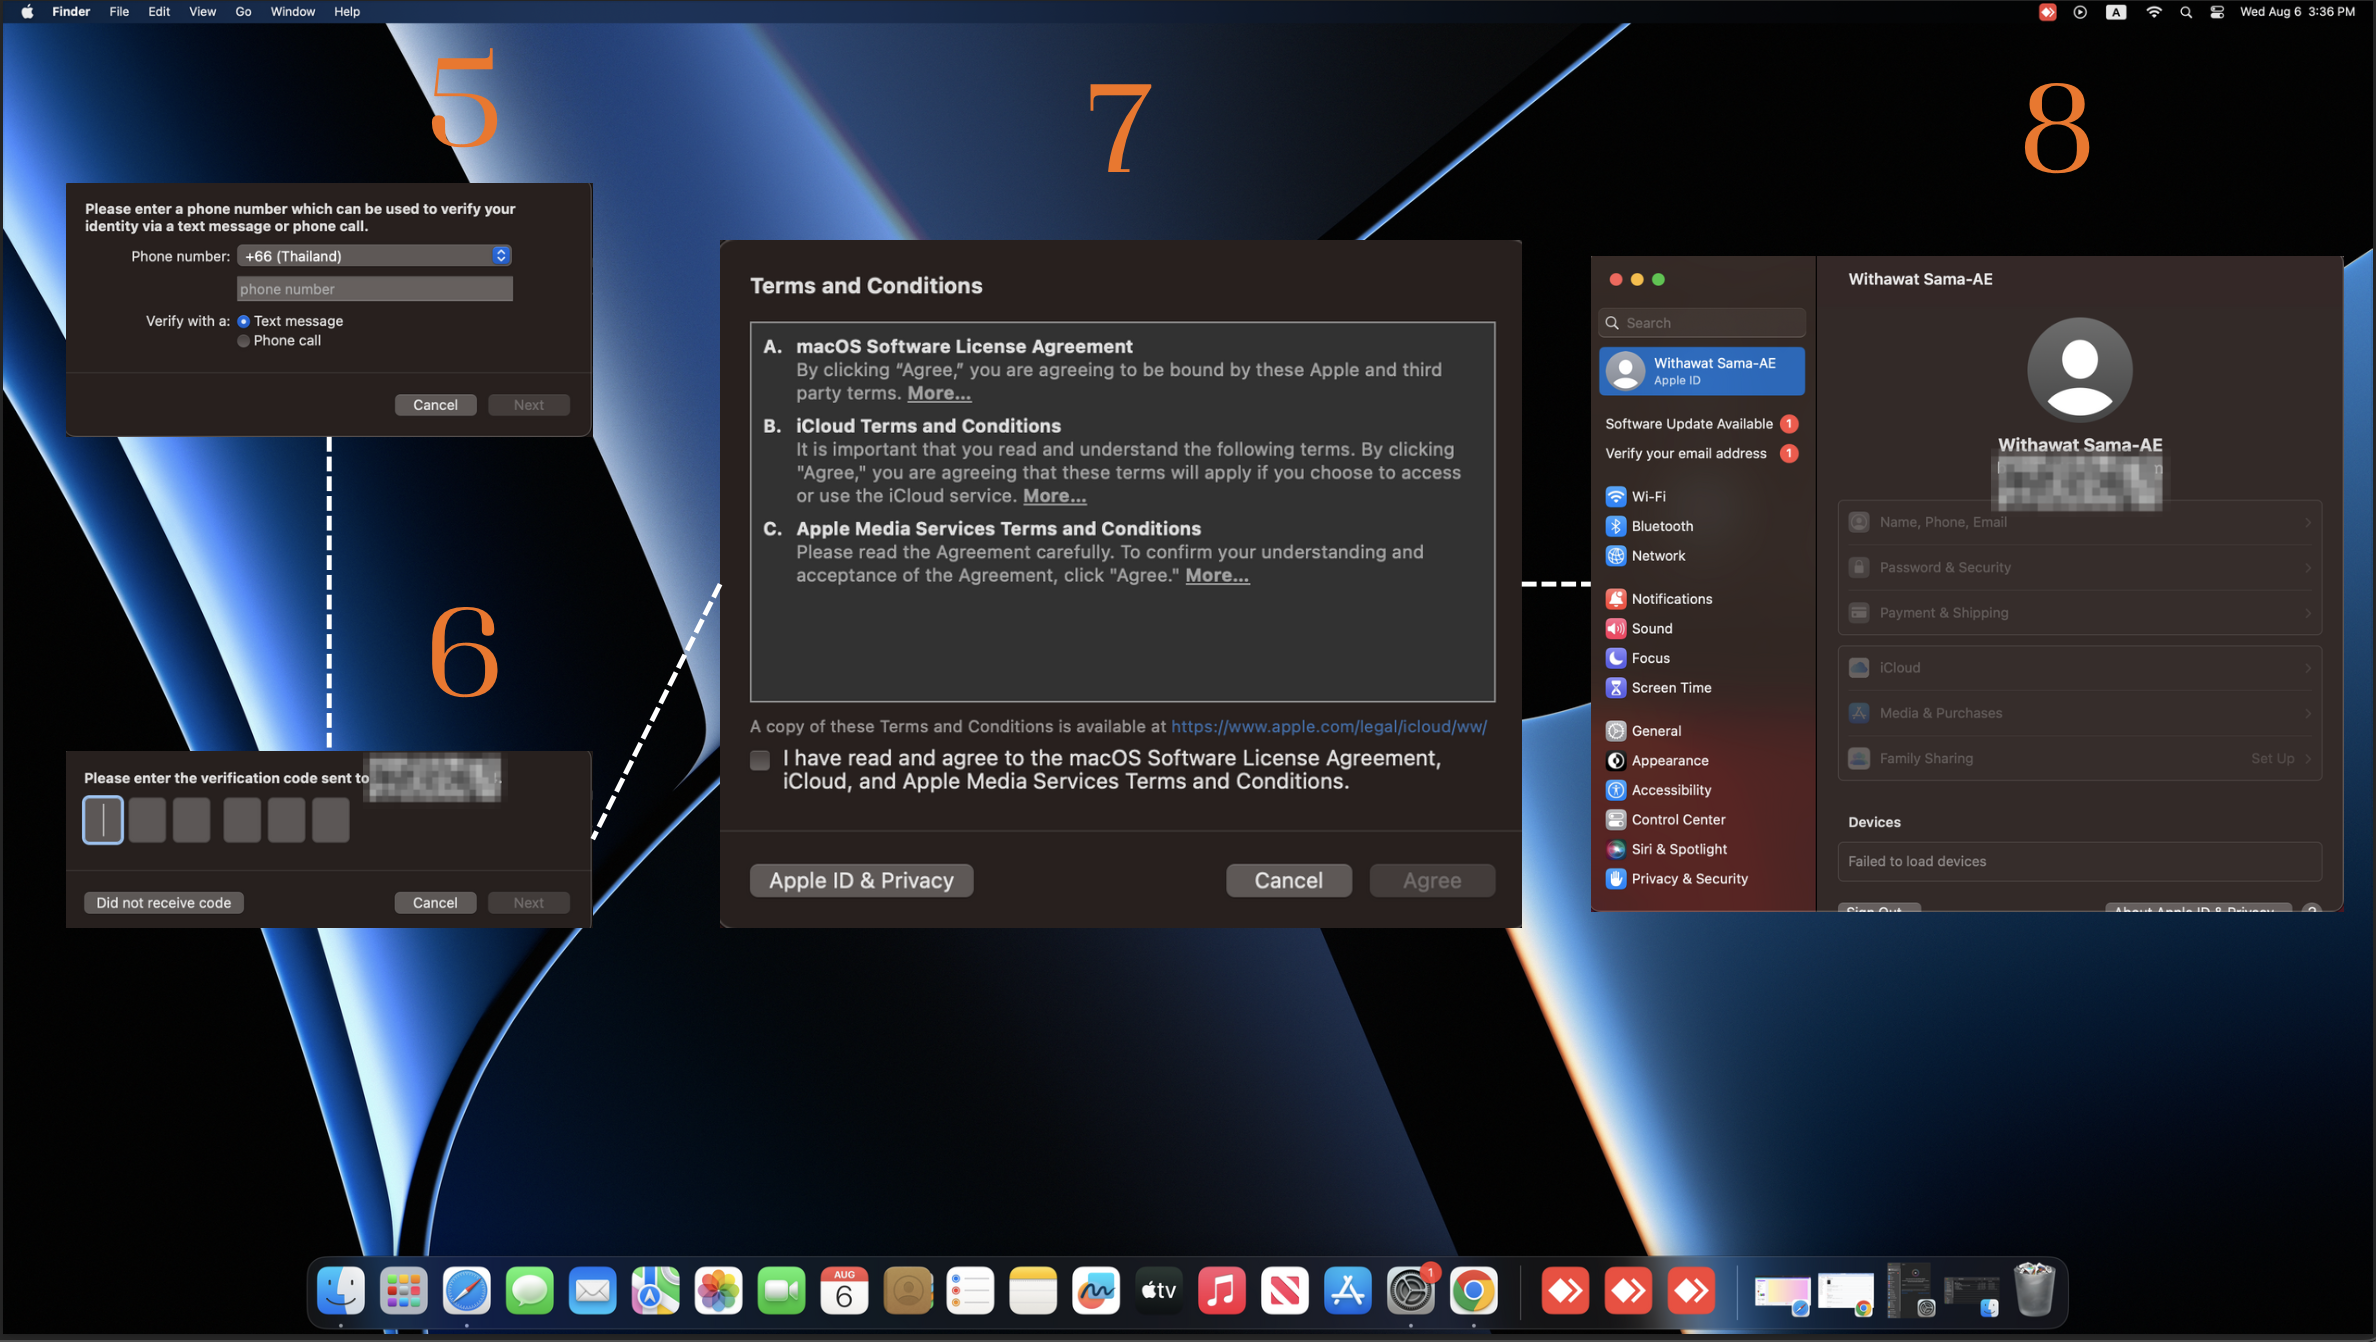Viewport: 2376px width, 1342px height.
Task: Open Google Chrome from the Dock
Action: pos(1474,1291)
